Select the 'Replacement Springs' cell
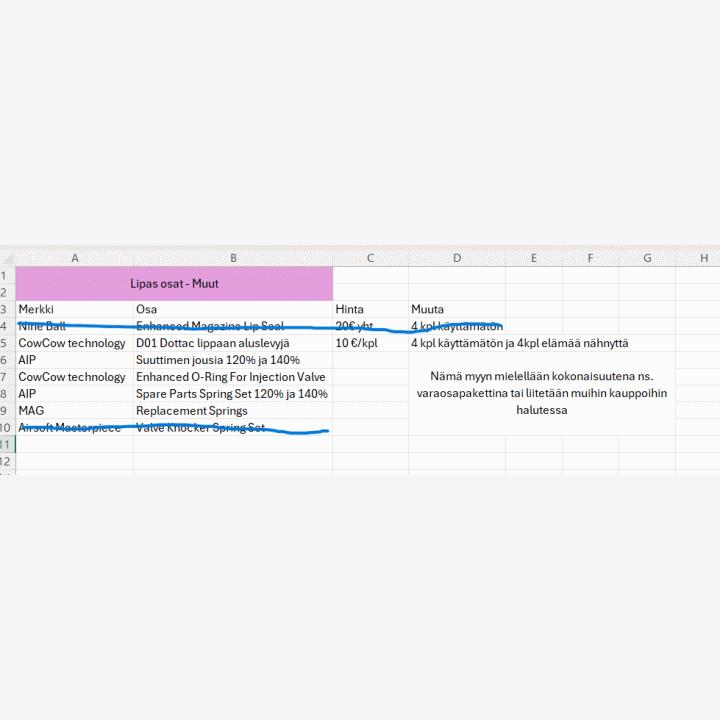Viewport: 720px width, 720px height. [x=233, y=411]
